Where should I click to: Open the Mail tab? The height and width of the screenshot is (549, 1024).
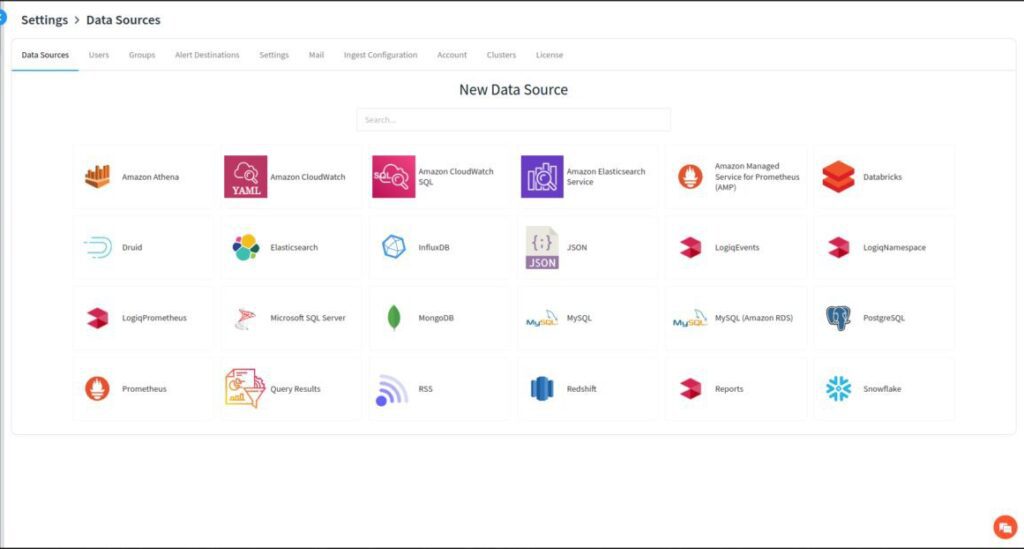click(x=316, y=55)
